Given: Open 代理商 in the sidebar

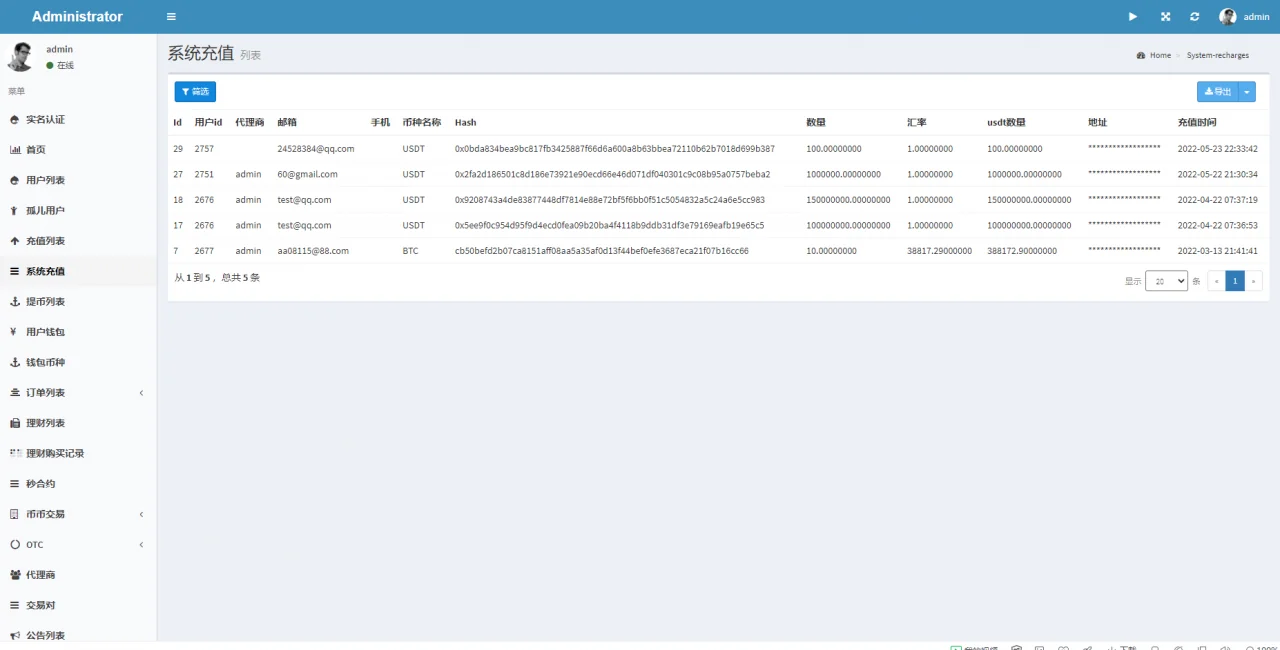Looking at the screenshot, I should click(40, 575).
